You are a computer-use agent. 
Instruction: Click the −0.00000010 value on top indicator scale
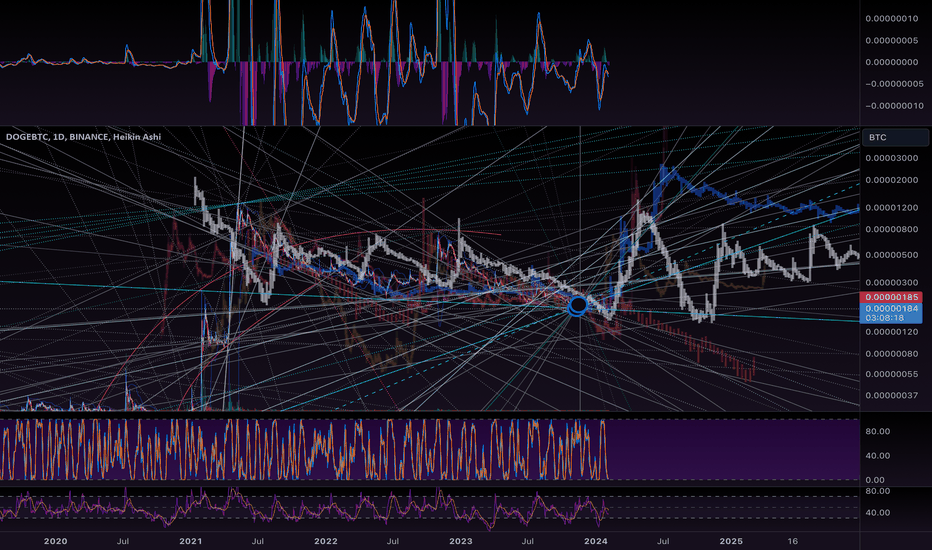[x=893, y=106]
